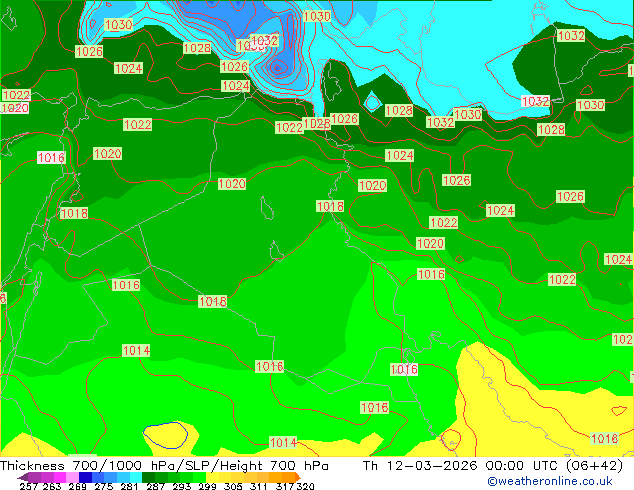The height and width of the screenshot is (490, 634).
Task: Click the 'Th 12-03-2026 00:00 UTC (06+42)' timestamp
Action: 493,466
